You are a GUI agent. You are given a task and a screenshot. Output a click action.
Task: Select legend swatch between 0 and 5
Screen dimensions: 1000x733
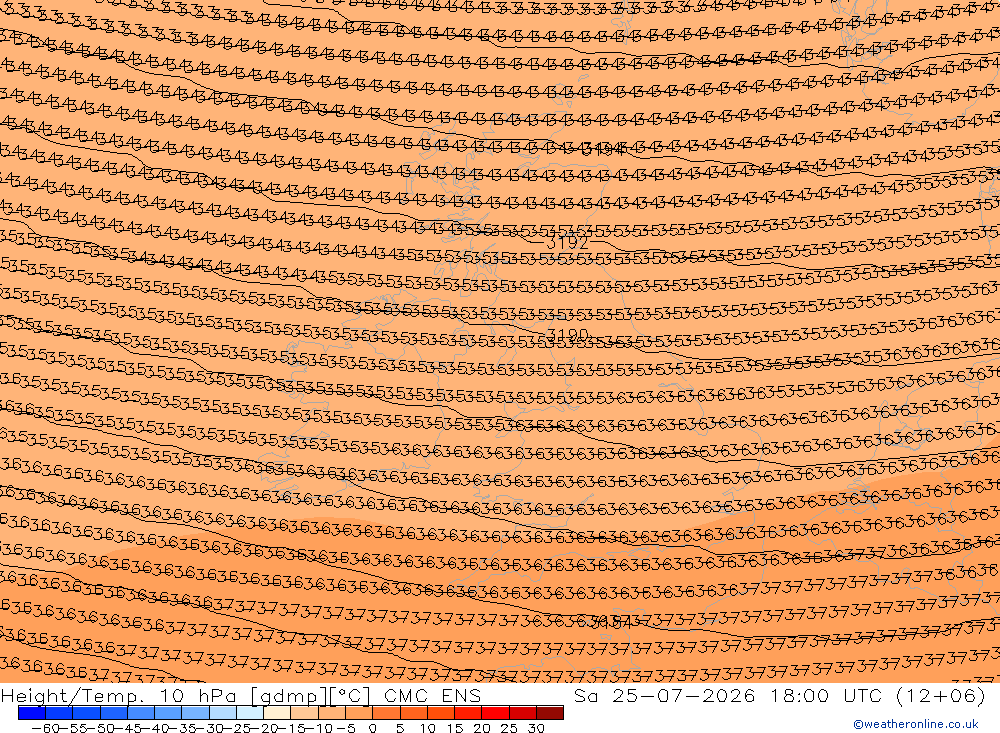386,712
